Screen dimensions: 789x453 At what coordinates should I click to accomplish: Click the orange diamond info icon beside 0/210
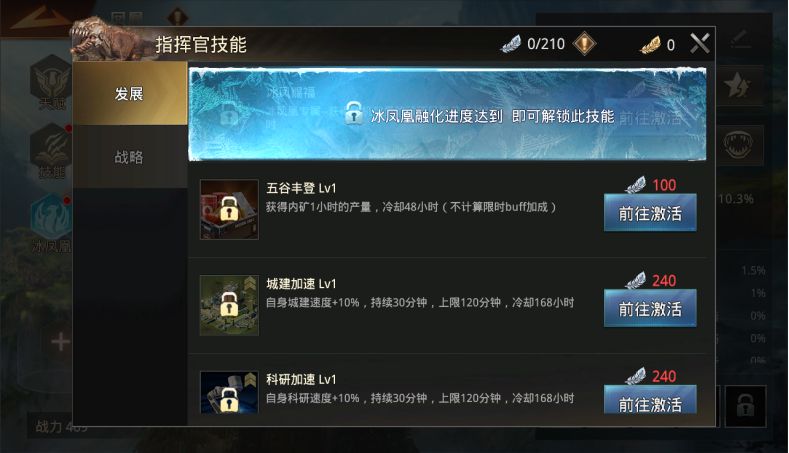coord(584,44)
